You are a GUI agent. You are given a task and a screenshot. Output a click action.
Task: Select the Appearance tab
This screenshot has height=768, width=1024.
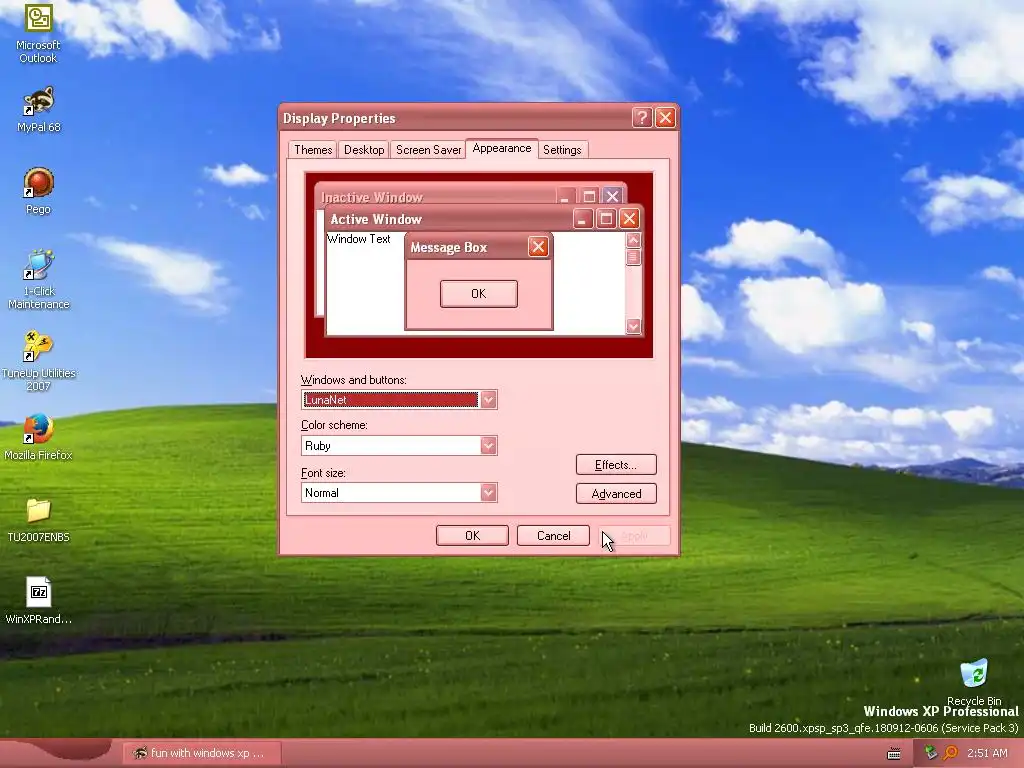[x=502, y=148]
